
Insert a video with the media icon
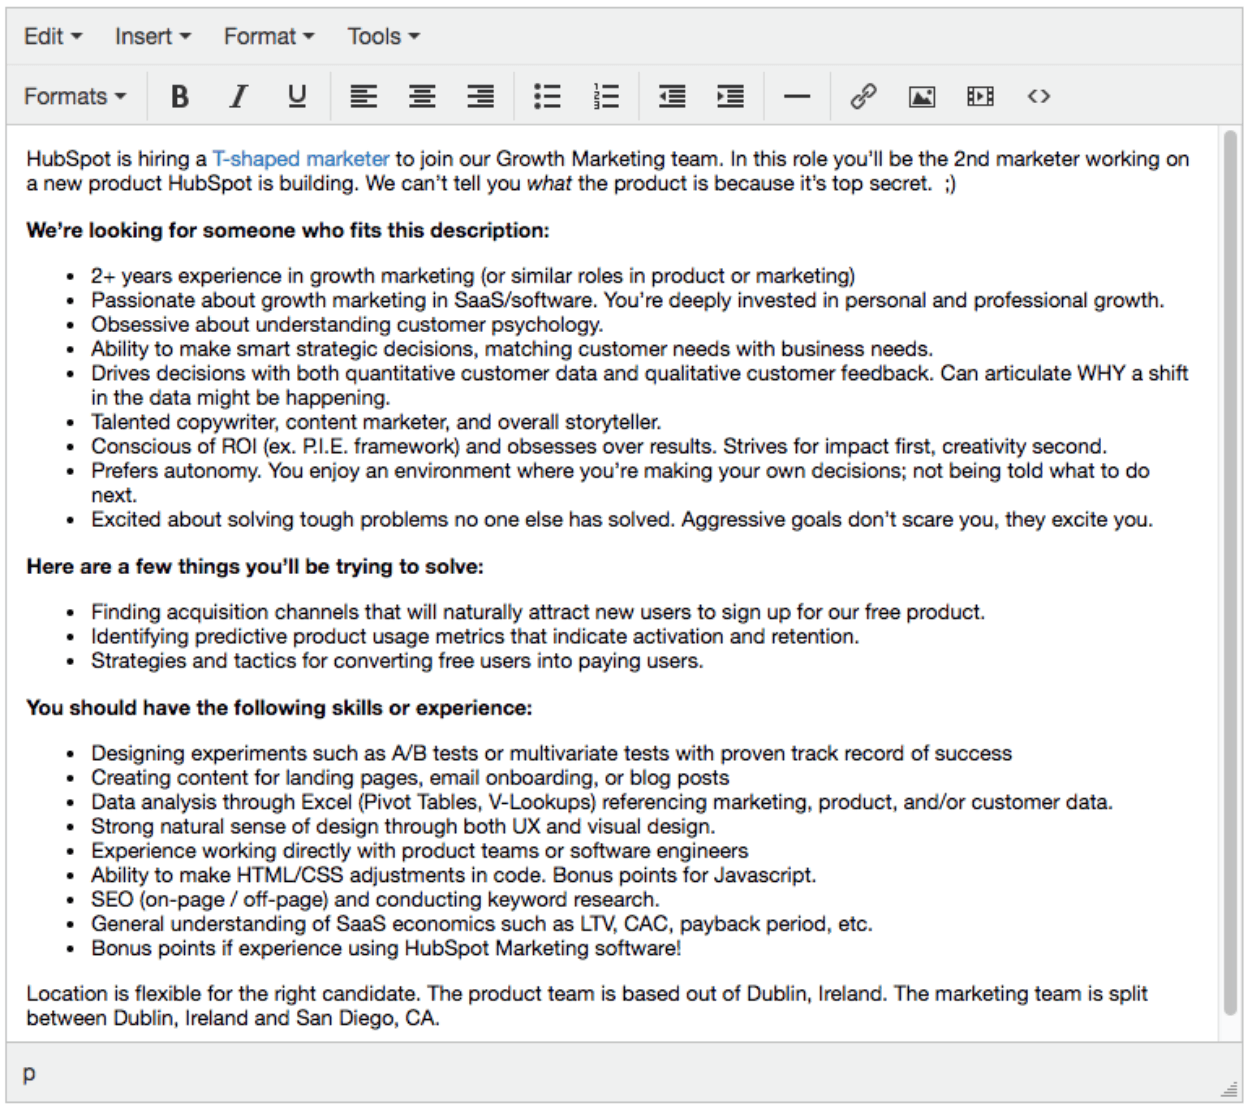click(x=980, y=96)
